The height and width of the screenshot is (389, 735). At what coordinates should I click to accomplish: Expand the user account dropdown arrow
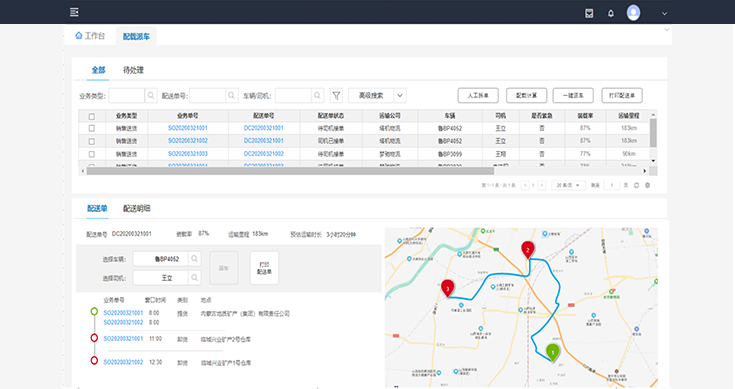tap(664, 14)
